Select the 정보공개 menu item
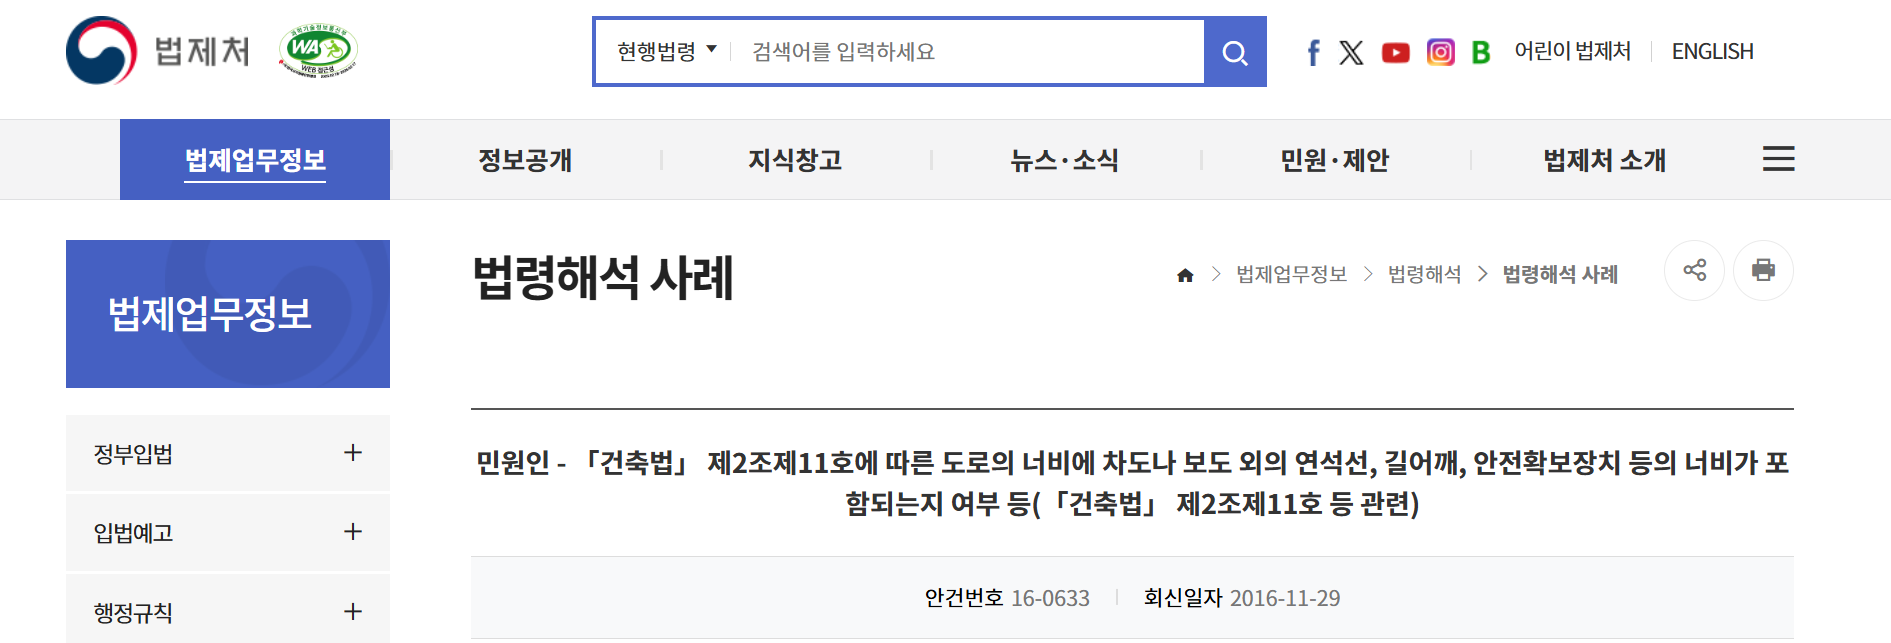This screenshot has height=643, width=1891. [525, 160]
